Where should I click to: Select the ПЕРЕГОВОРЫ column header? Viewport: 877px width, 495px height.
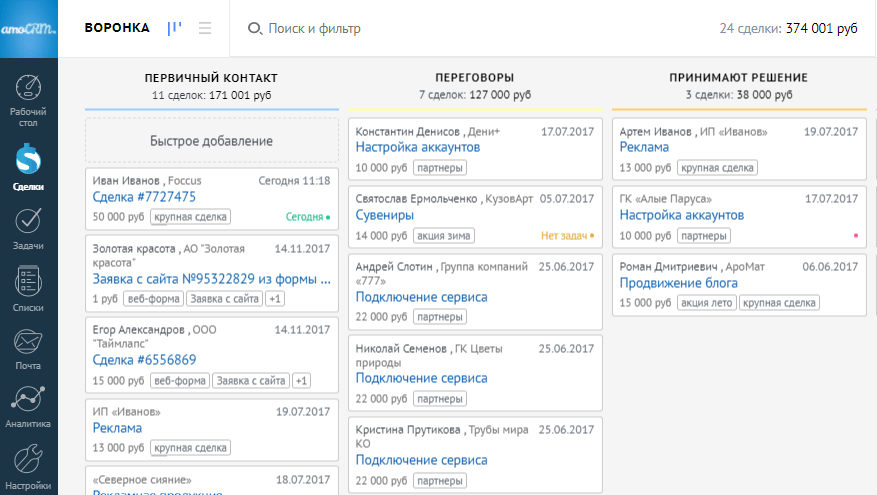point(475,77)
